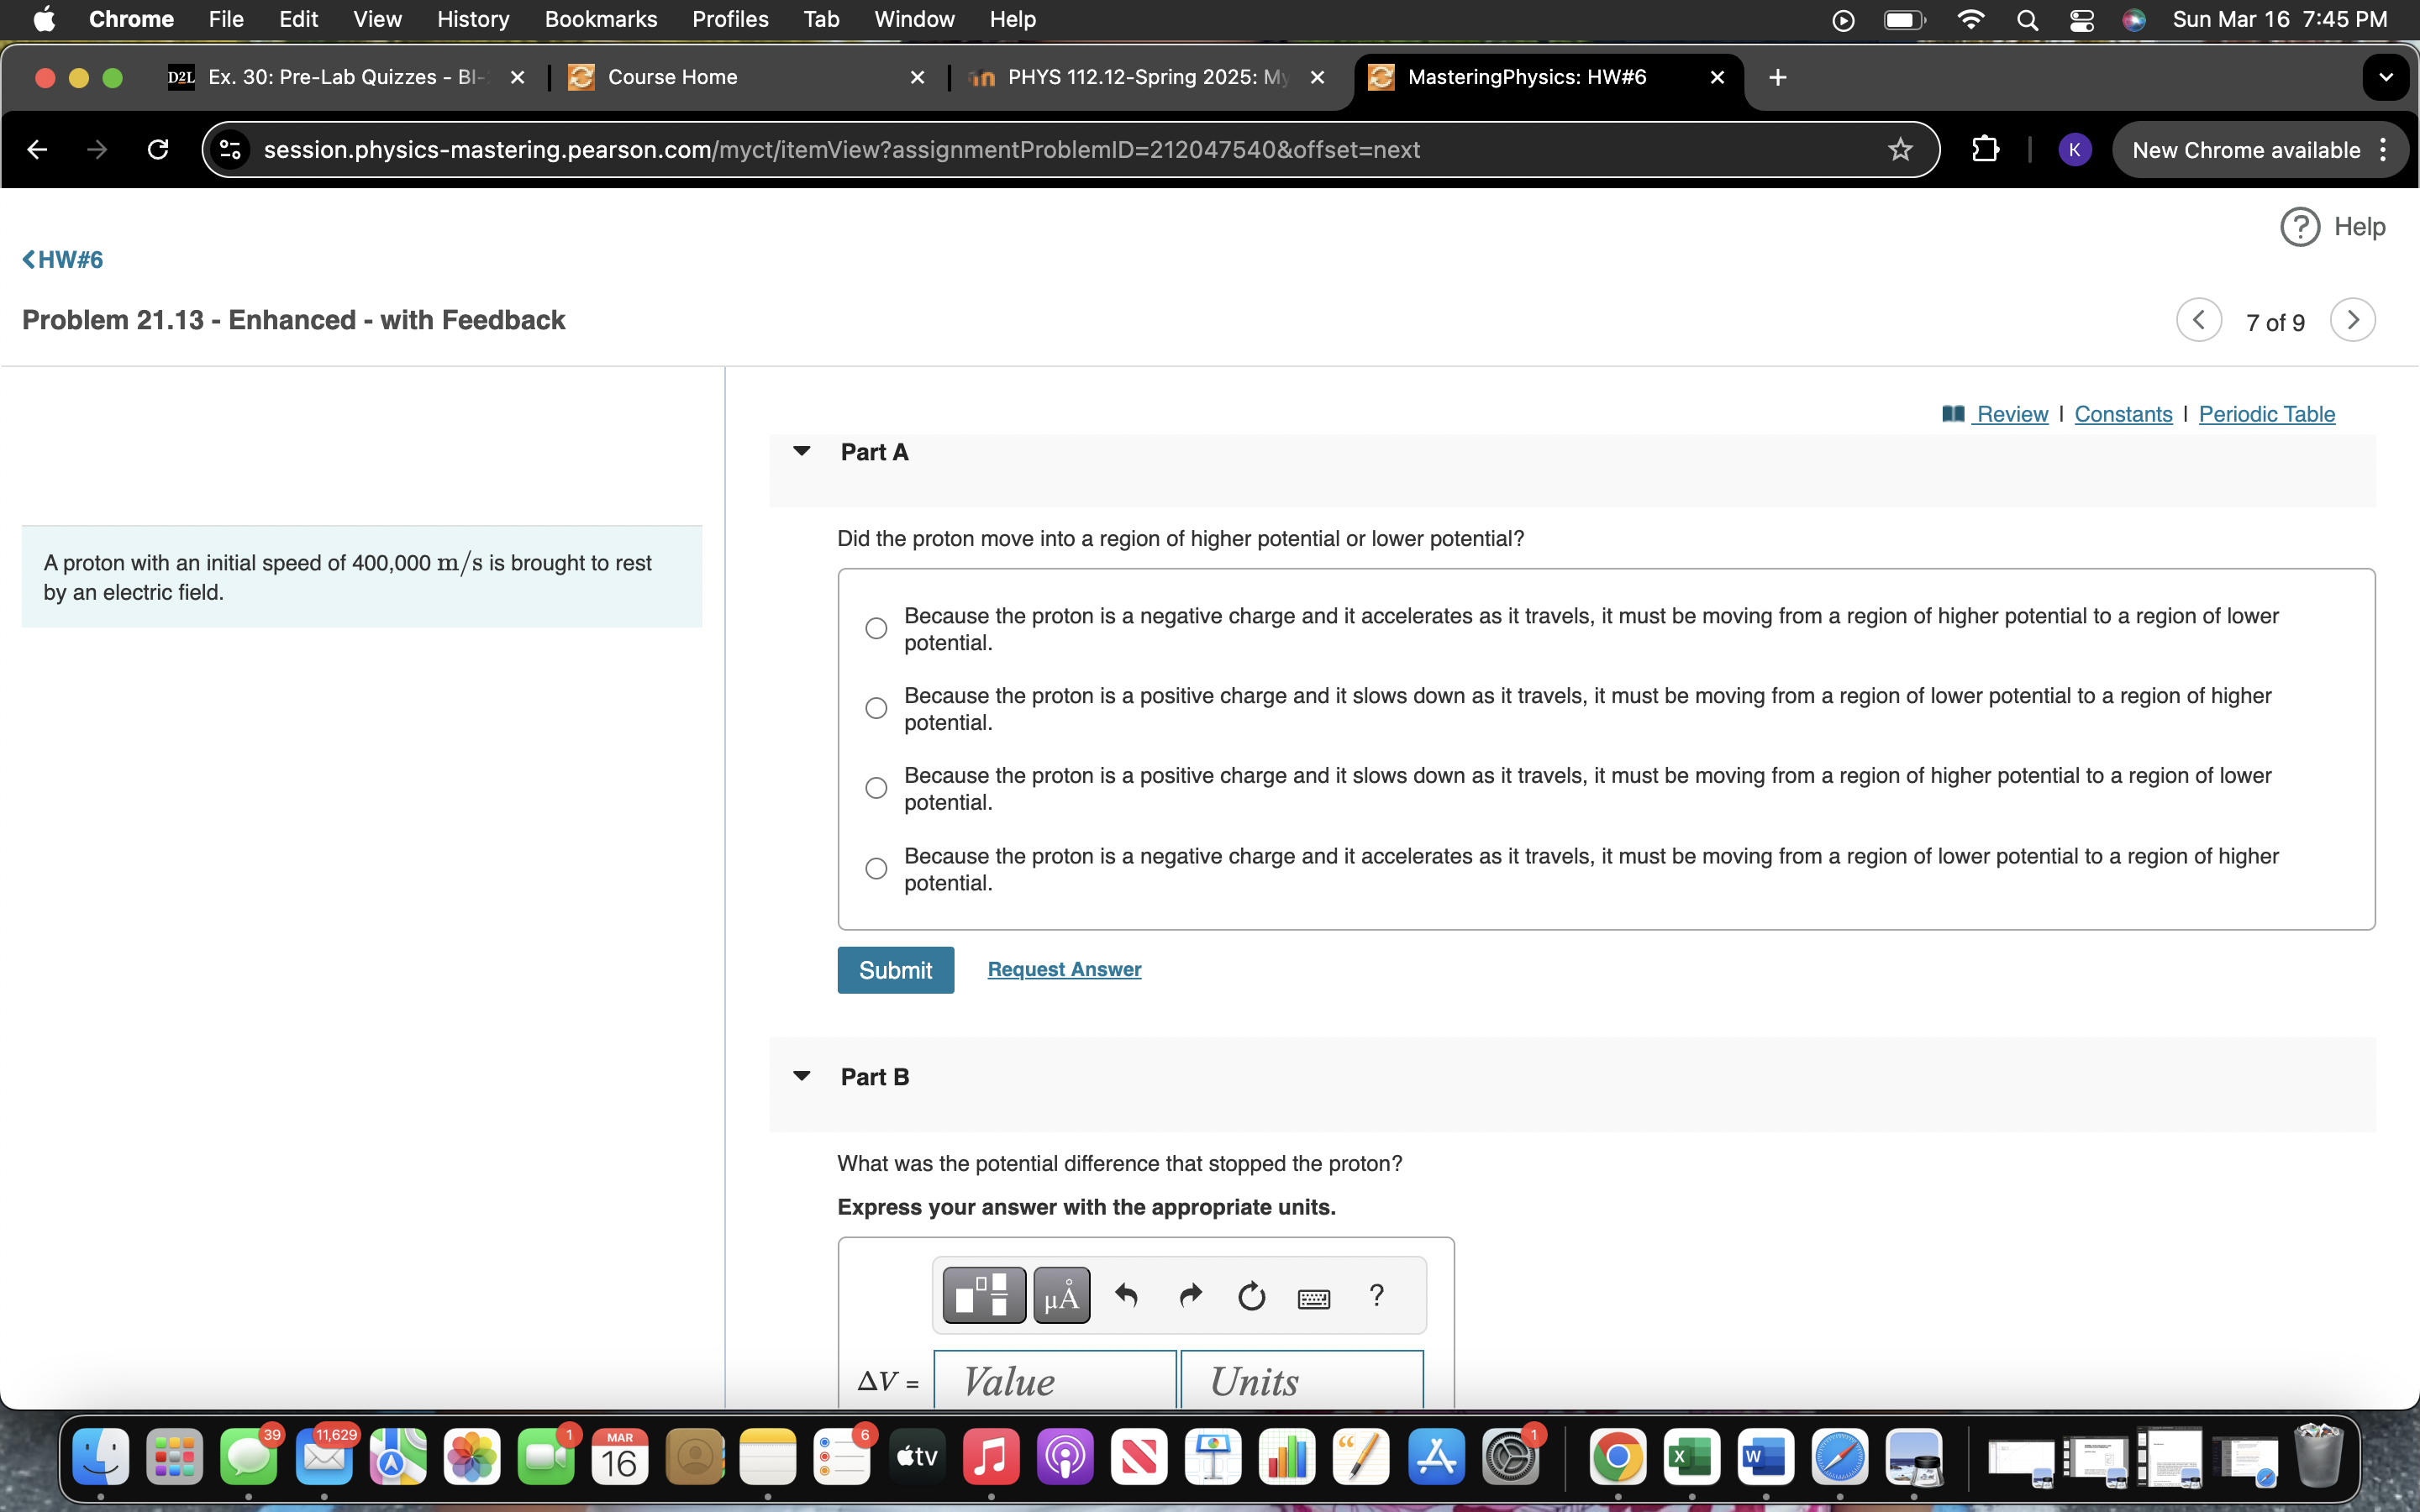Select the last answer about lower to higher potential
2420x1512 pixels.
coord(875,868)
